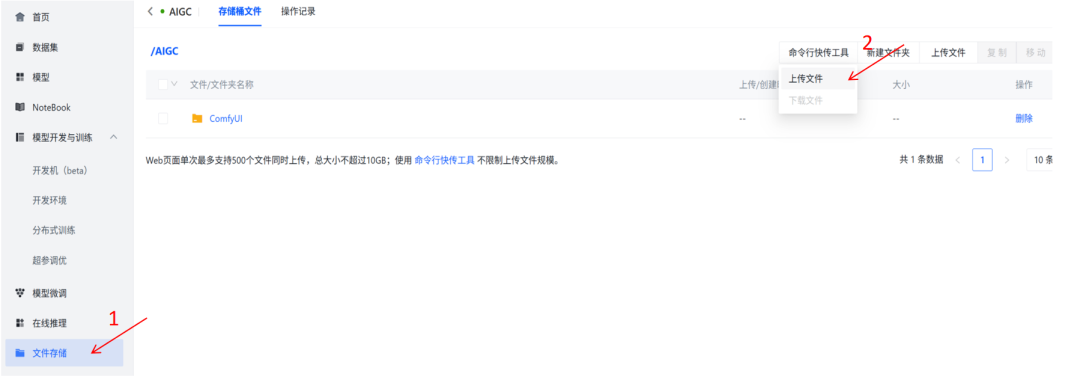
Task: Click the 上传文件 toolbar button
Action: click(948, 52)
